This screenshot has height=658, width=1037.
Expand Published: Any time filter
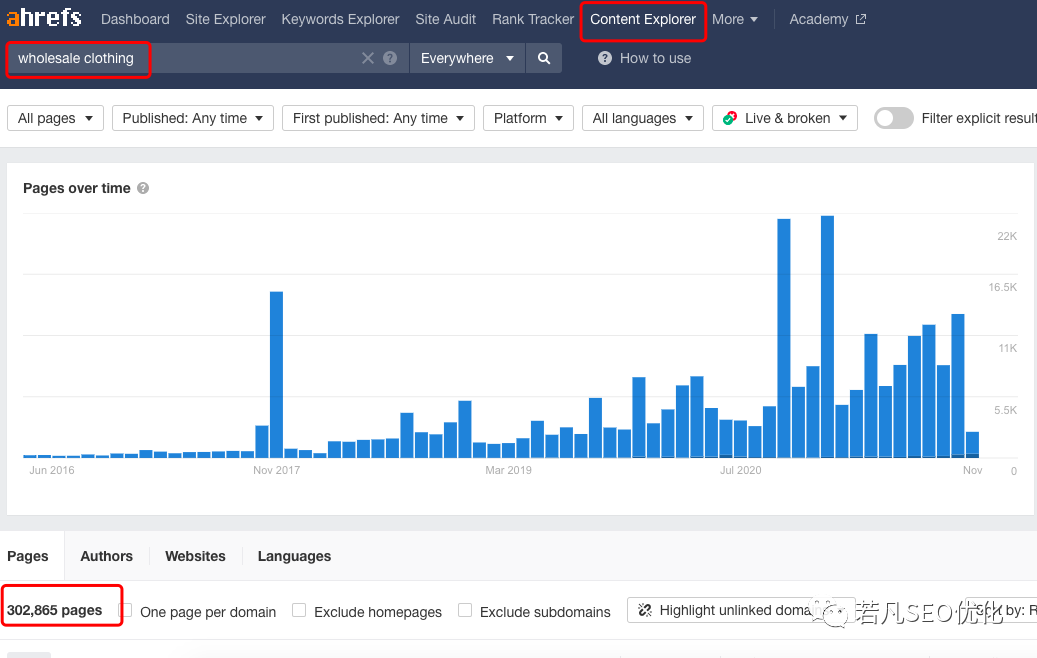point(193,118)
